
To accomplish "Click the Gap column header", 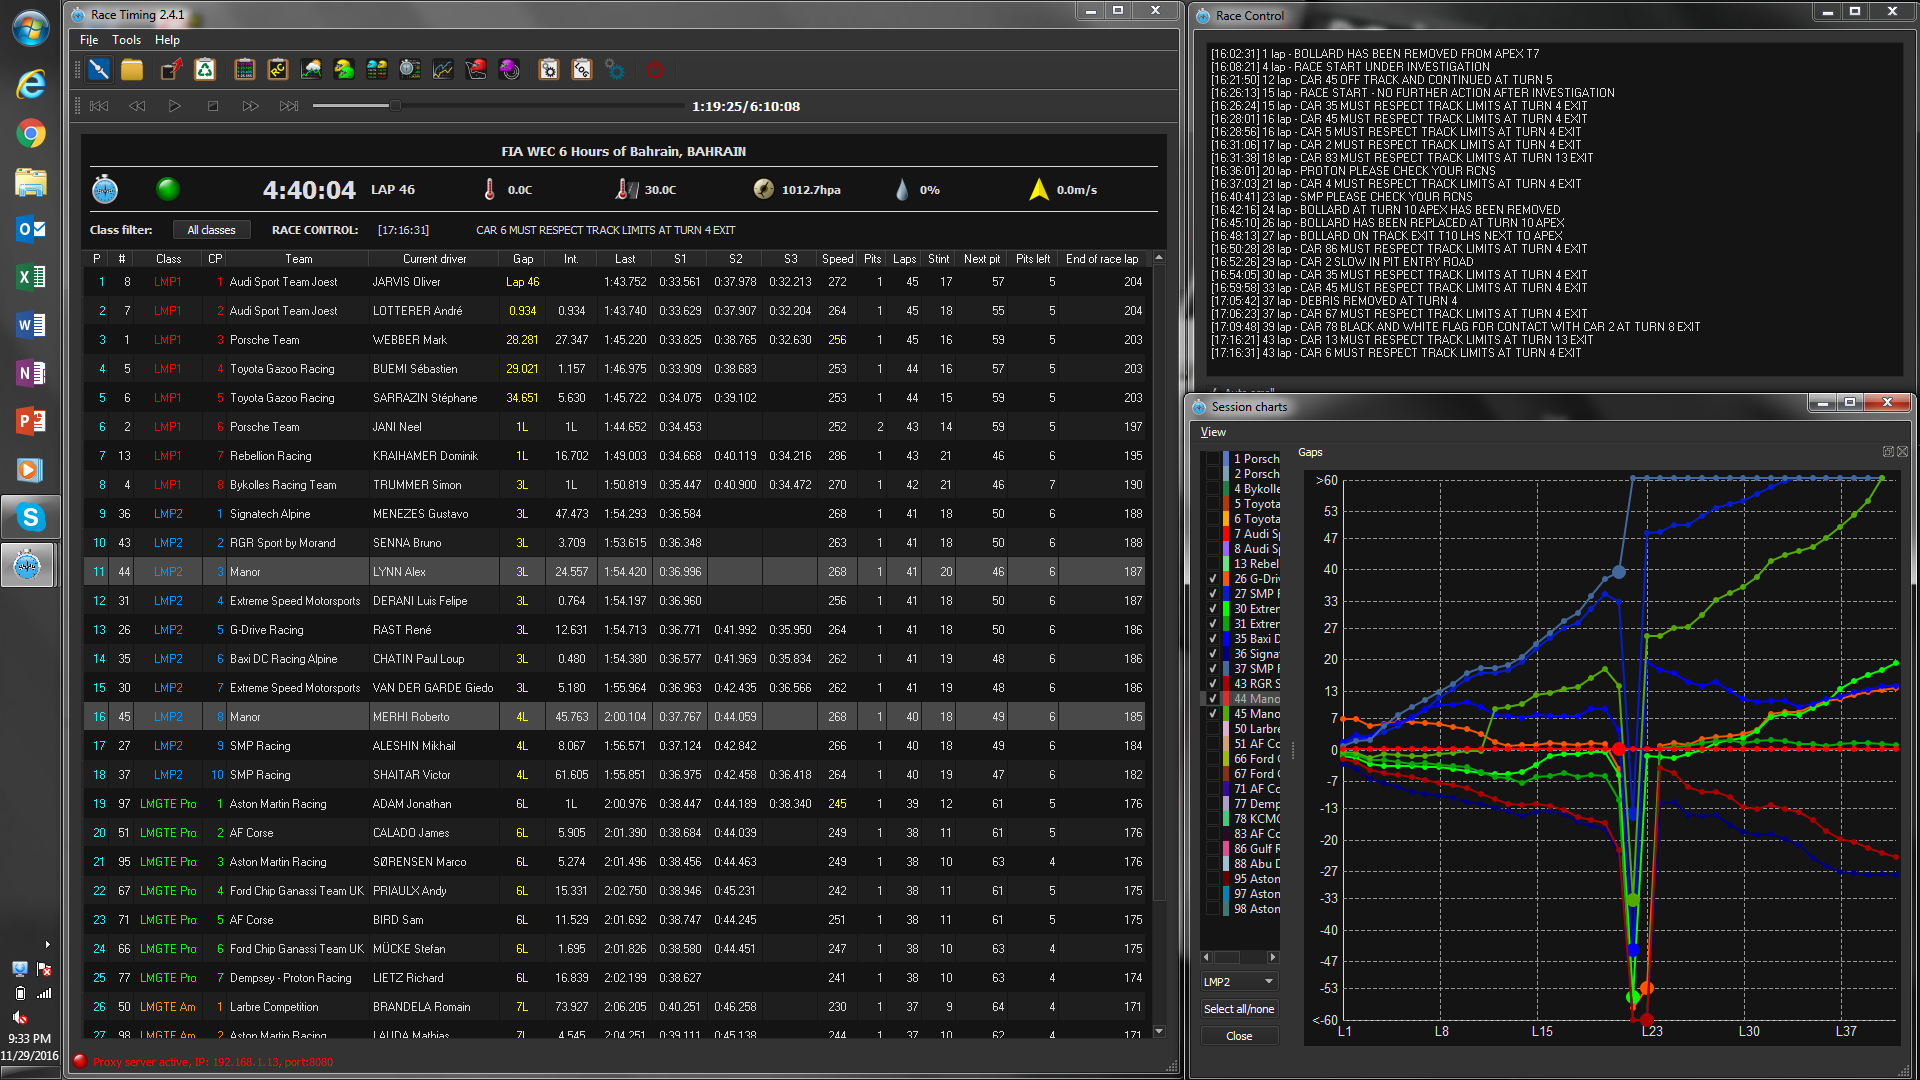I will tap(523, 259).
